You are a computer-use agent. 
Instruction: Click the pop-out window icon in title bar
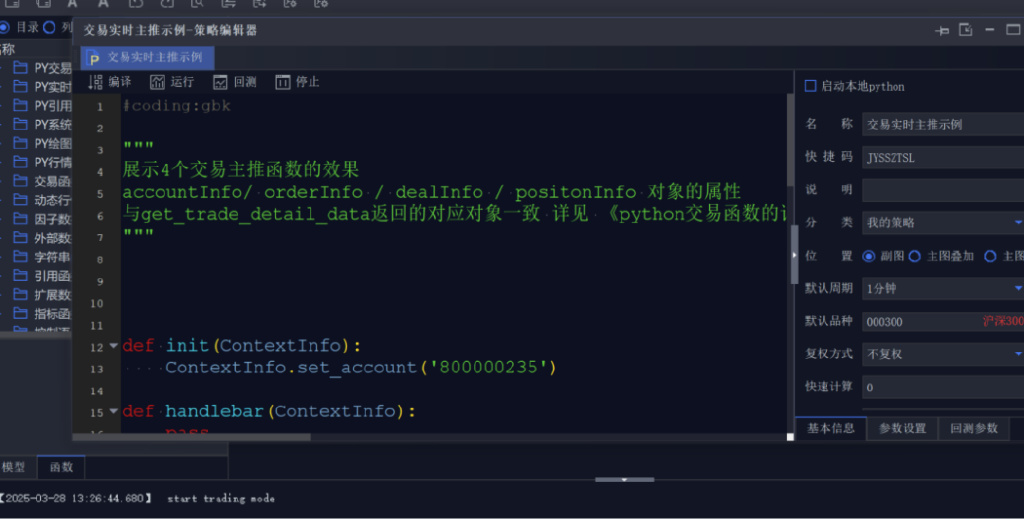(x=965, y=31)
